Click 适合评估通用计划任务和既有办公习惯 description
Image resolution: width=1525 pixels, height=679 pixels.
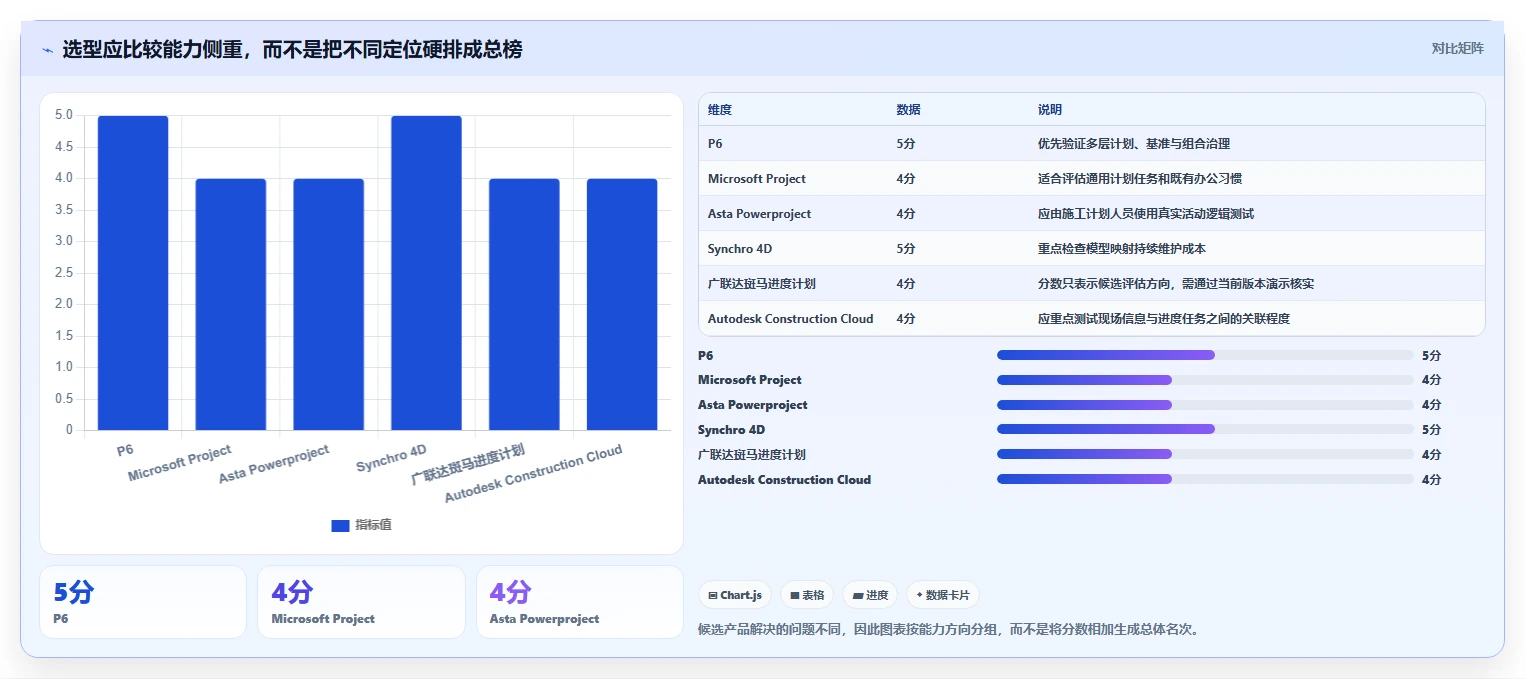click(1140, 179)
